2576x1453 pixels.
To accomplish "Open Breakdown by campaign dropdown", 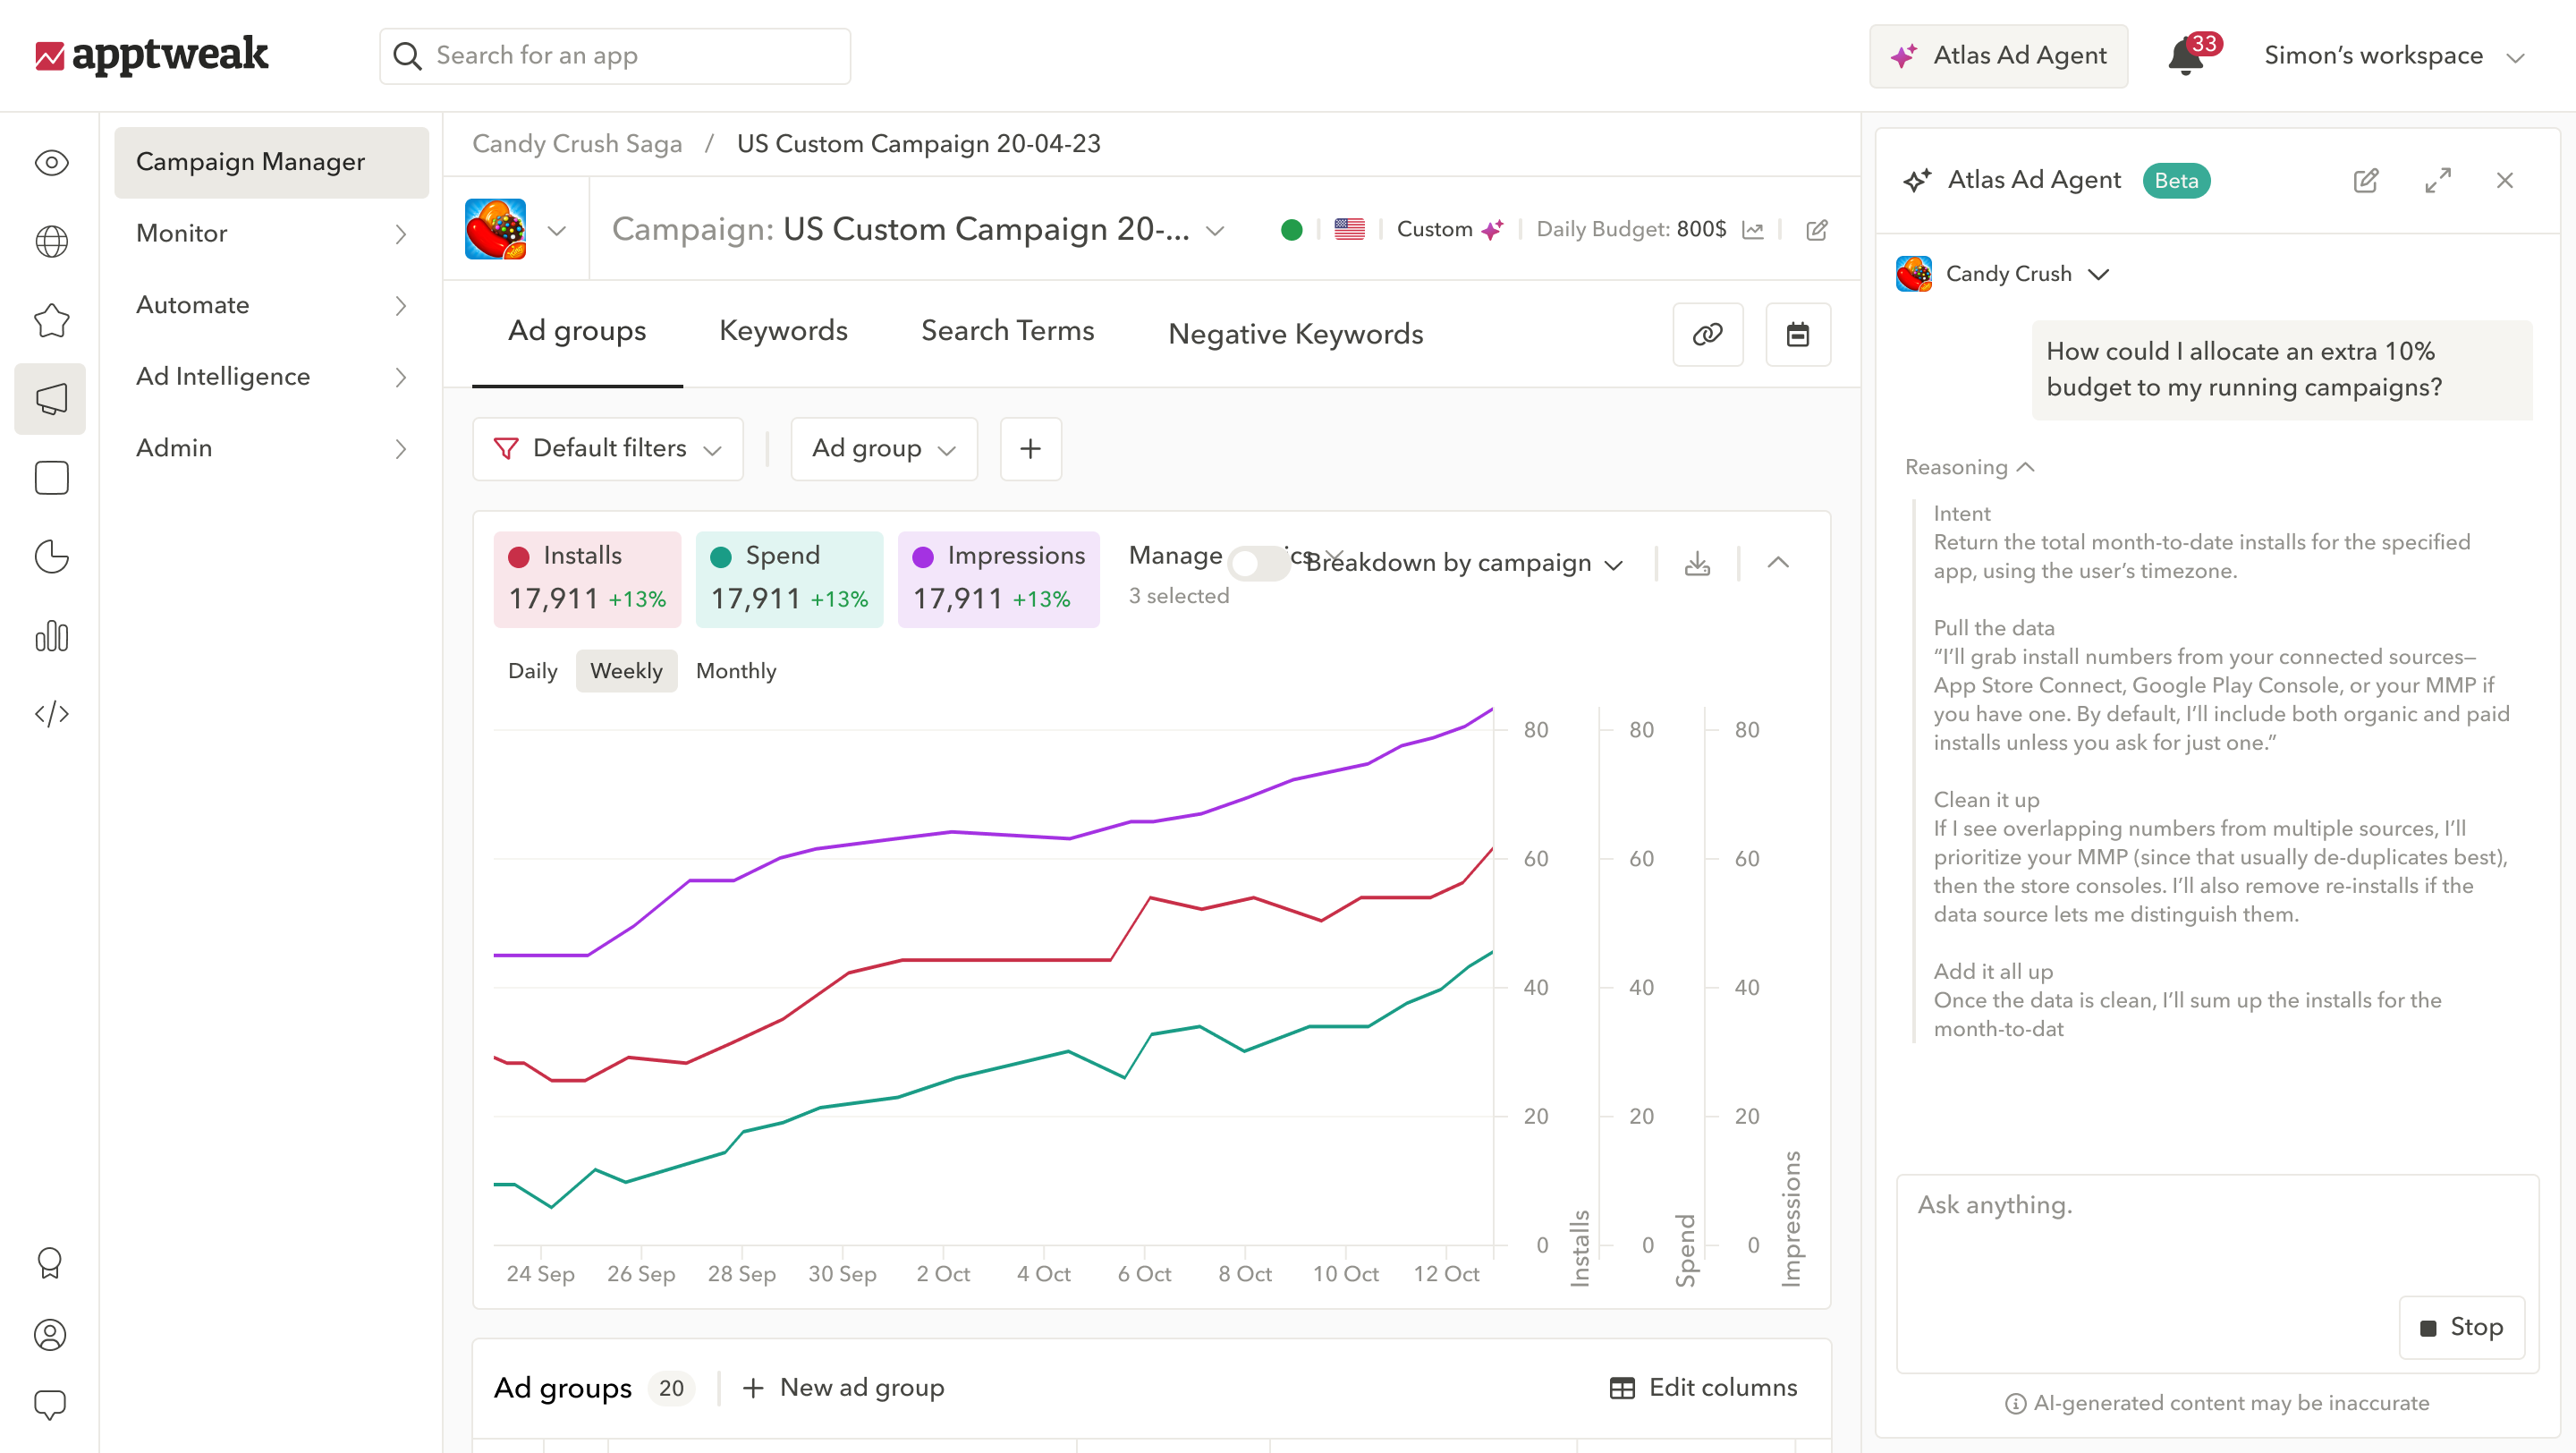I will [1464, 563].
